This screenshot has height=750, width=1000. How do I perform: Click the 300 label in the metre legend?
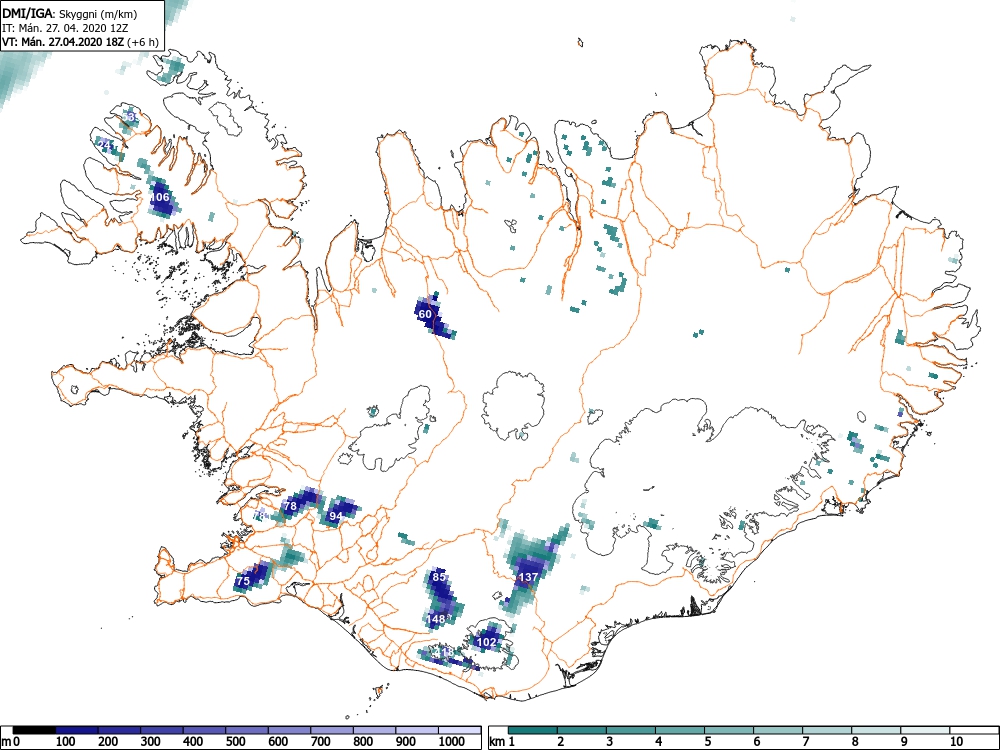(x=151, y=742)
